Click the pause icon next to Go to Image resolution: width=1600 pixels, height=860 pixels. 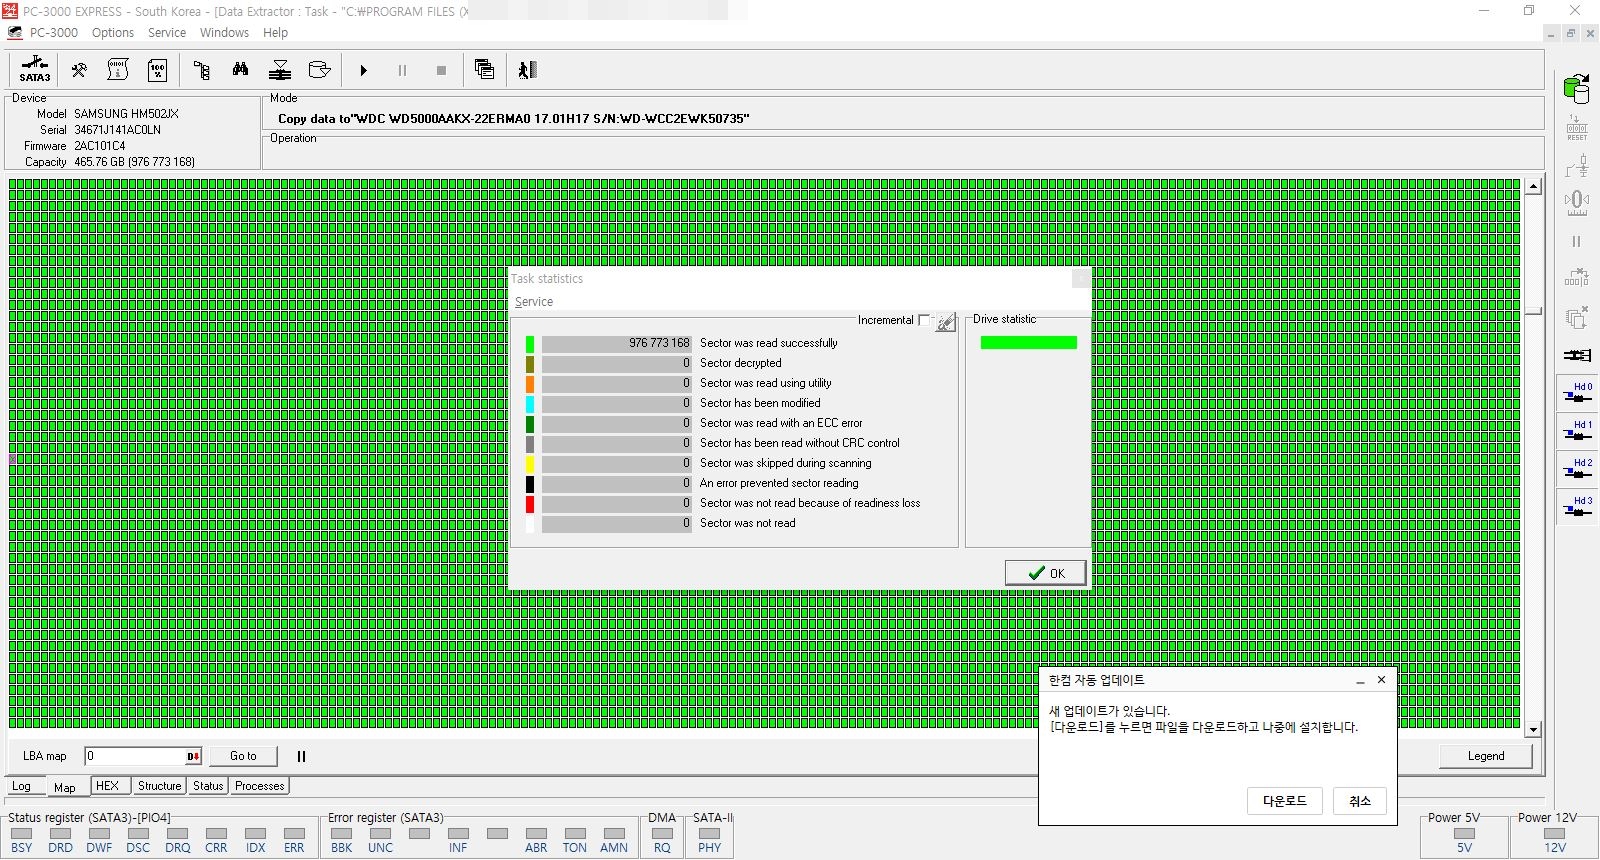click(x=301, y=756)
